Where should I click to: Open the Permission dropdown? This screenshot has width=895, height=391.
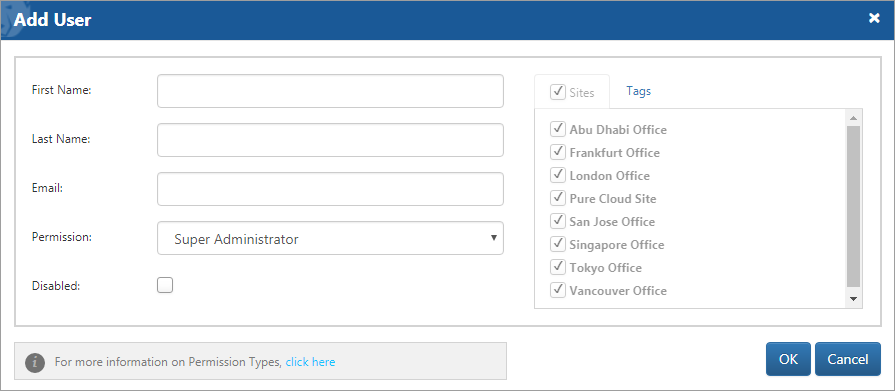pyautogui.click(x=330, y=238)
